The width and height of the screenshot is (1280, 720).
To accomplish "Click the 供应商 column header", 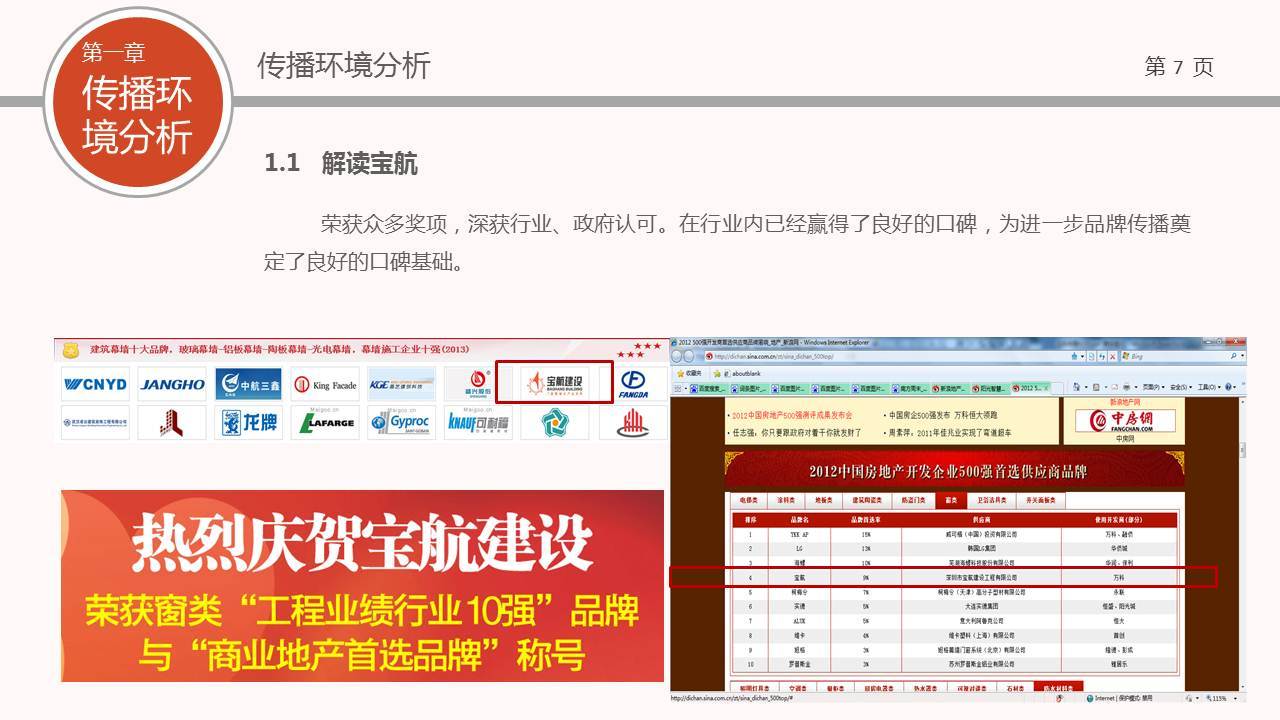I will pyautogui.click(x=981, y=519).
